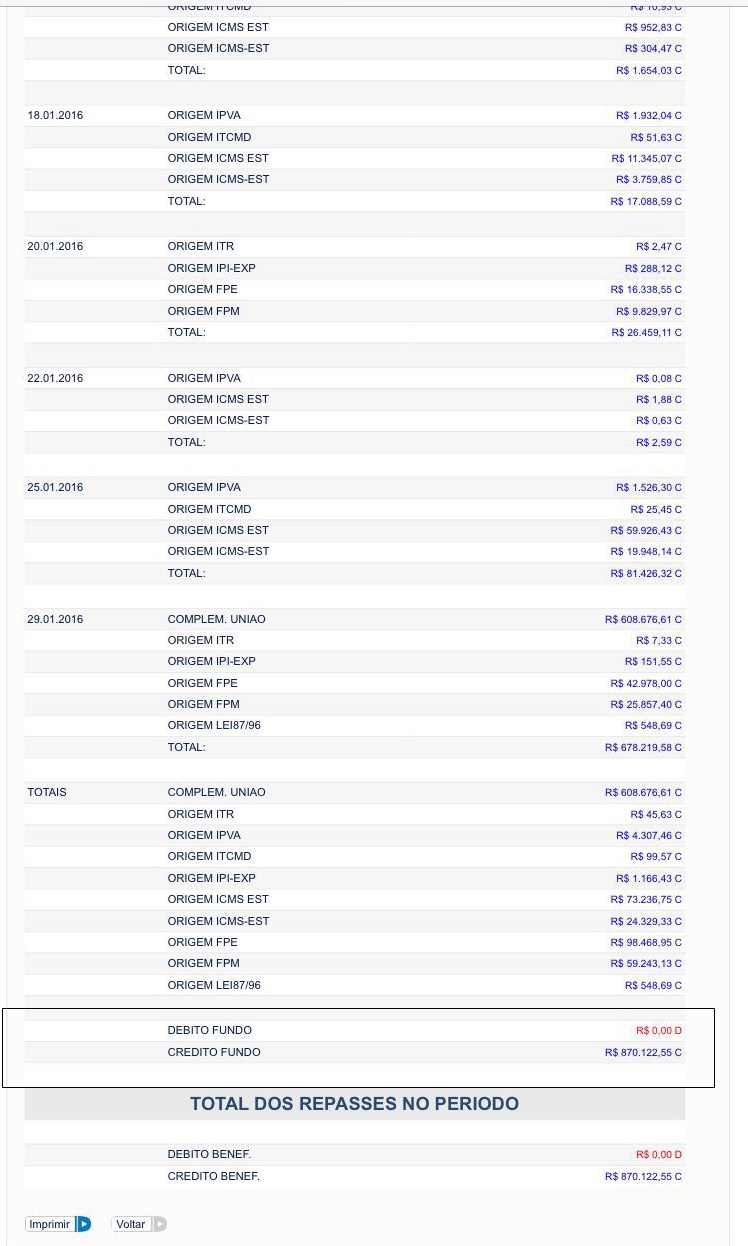Click COMPLEM. UNIAO under 29.01.2016
This screenshot has width=748, height=1246.
(217, 619)
